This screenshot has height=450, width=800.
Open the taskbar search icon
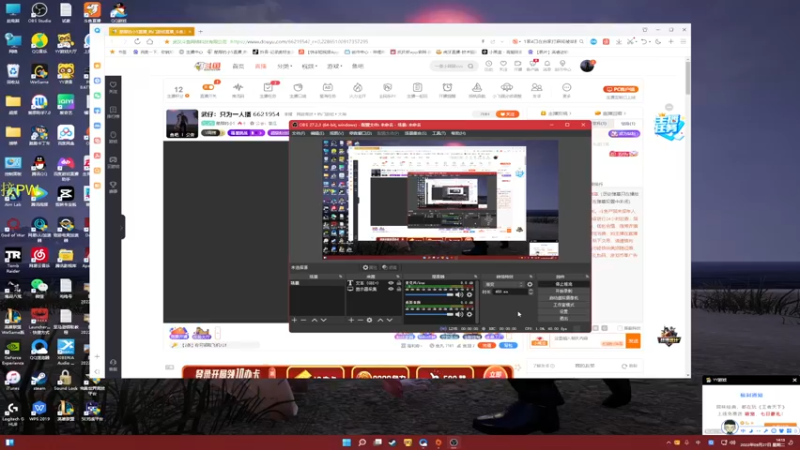362,442
